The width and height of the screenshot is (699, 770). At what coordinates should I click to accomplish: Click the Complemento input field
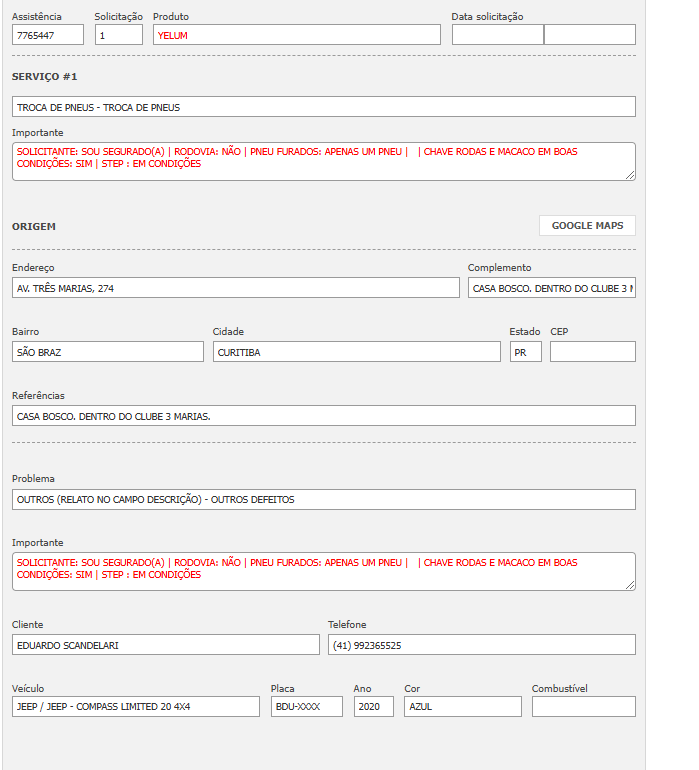click(551, 288)
